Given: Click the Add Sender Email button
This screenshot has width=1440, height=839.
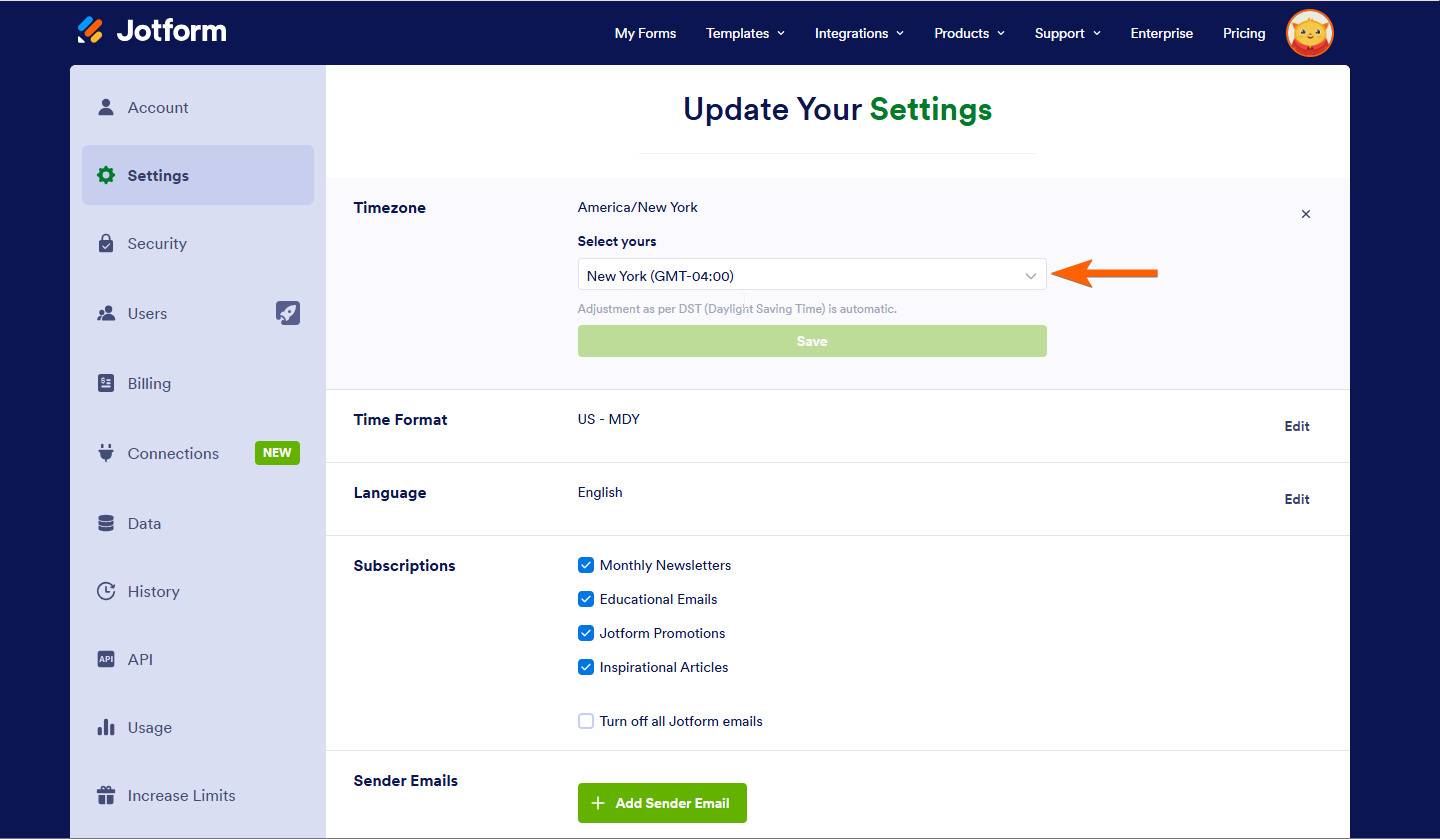Looking at the screenshot, I should pyautogui.click(x=662, y=803).
